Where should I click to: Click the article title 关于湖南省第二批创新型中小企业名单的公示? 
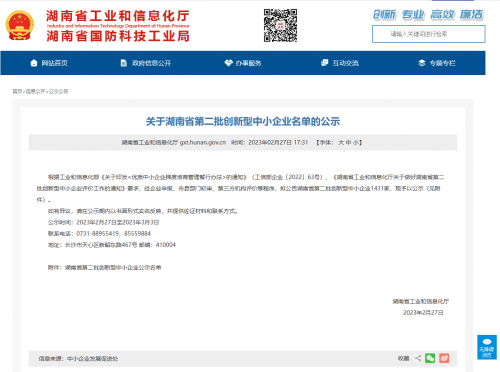pos(243,121)
